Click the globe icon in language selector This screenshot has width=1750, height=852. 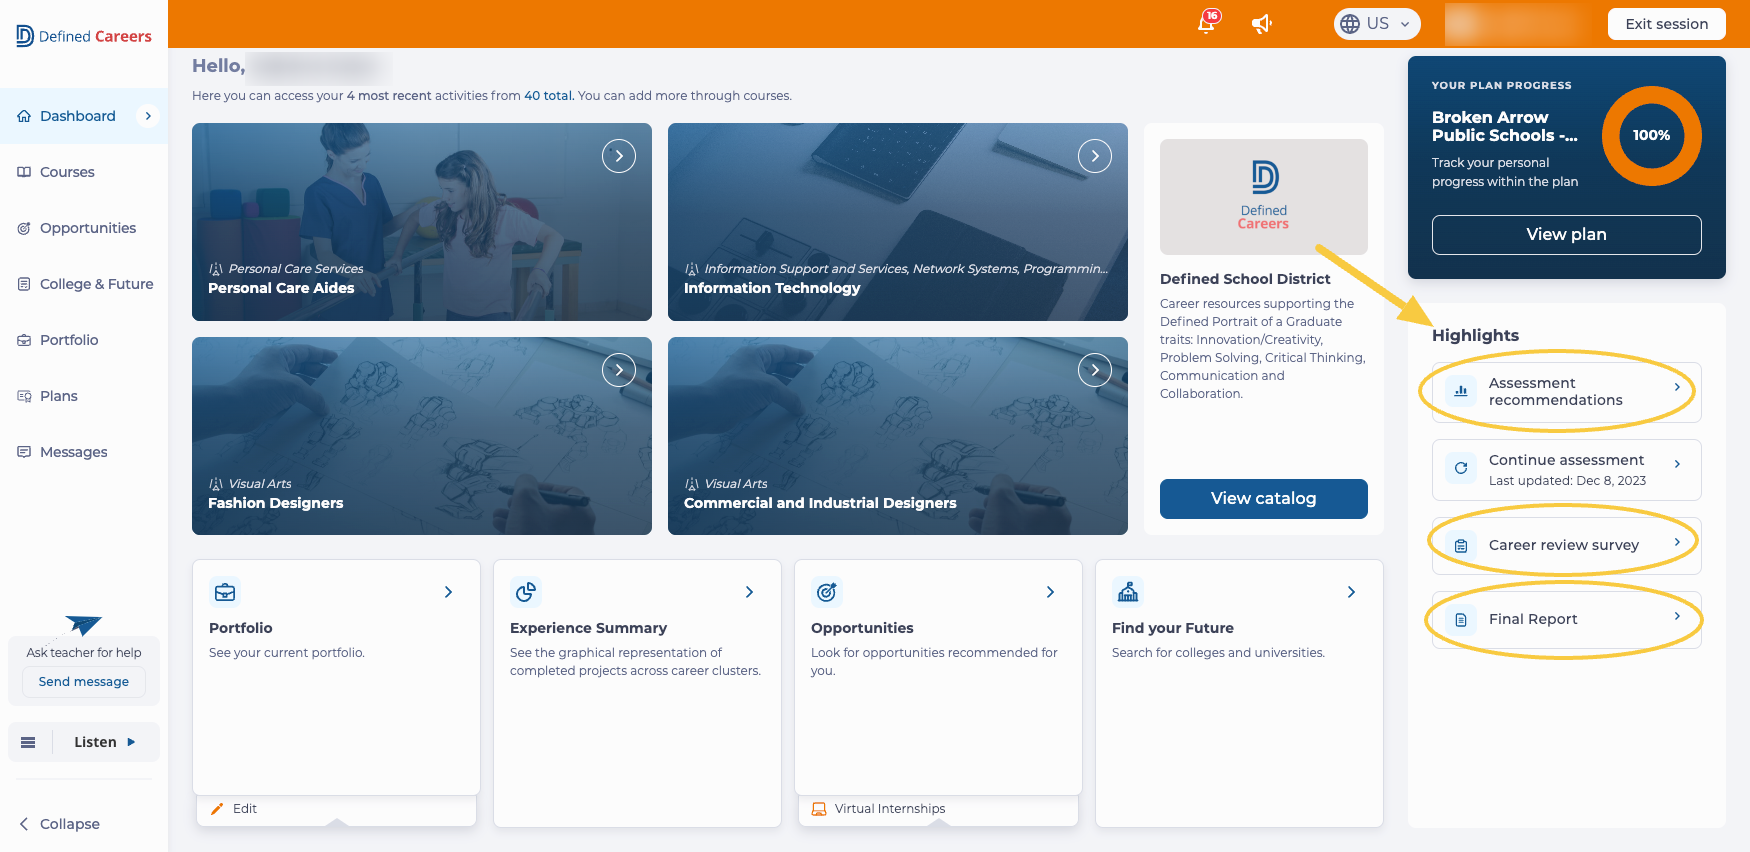1350,24
